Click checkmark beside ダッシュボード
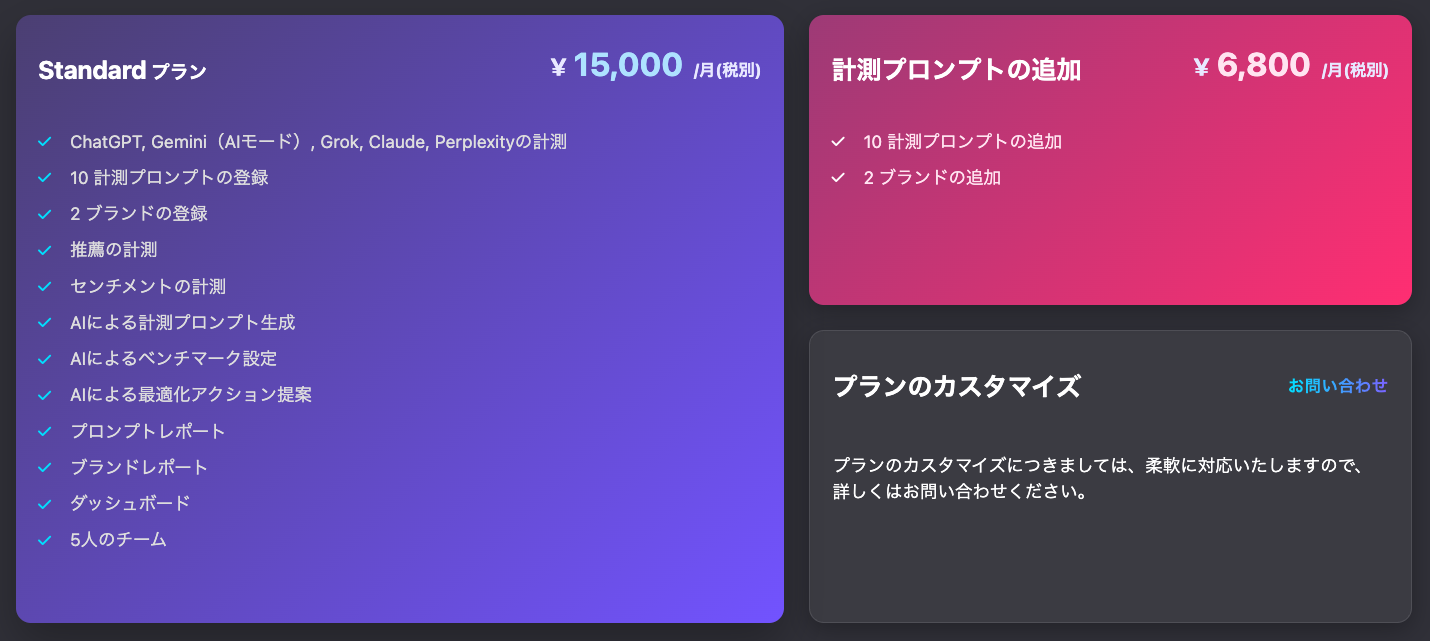The image size is (1430, 641). coord(44,504)
